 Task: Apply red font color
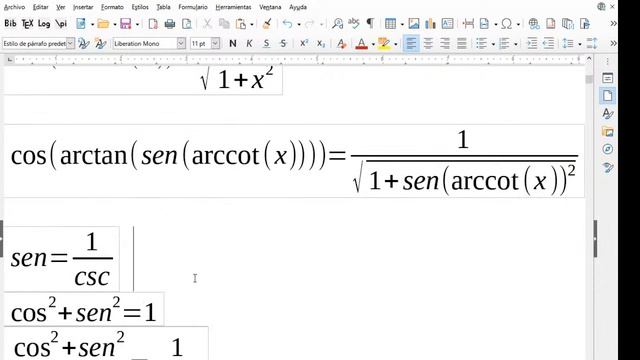pyautogui.click(x=362, y=43)
